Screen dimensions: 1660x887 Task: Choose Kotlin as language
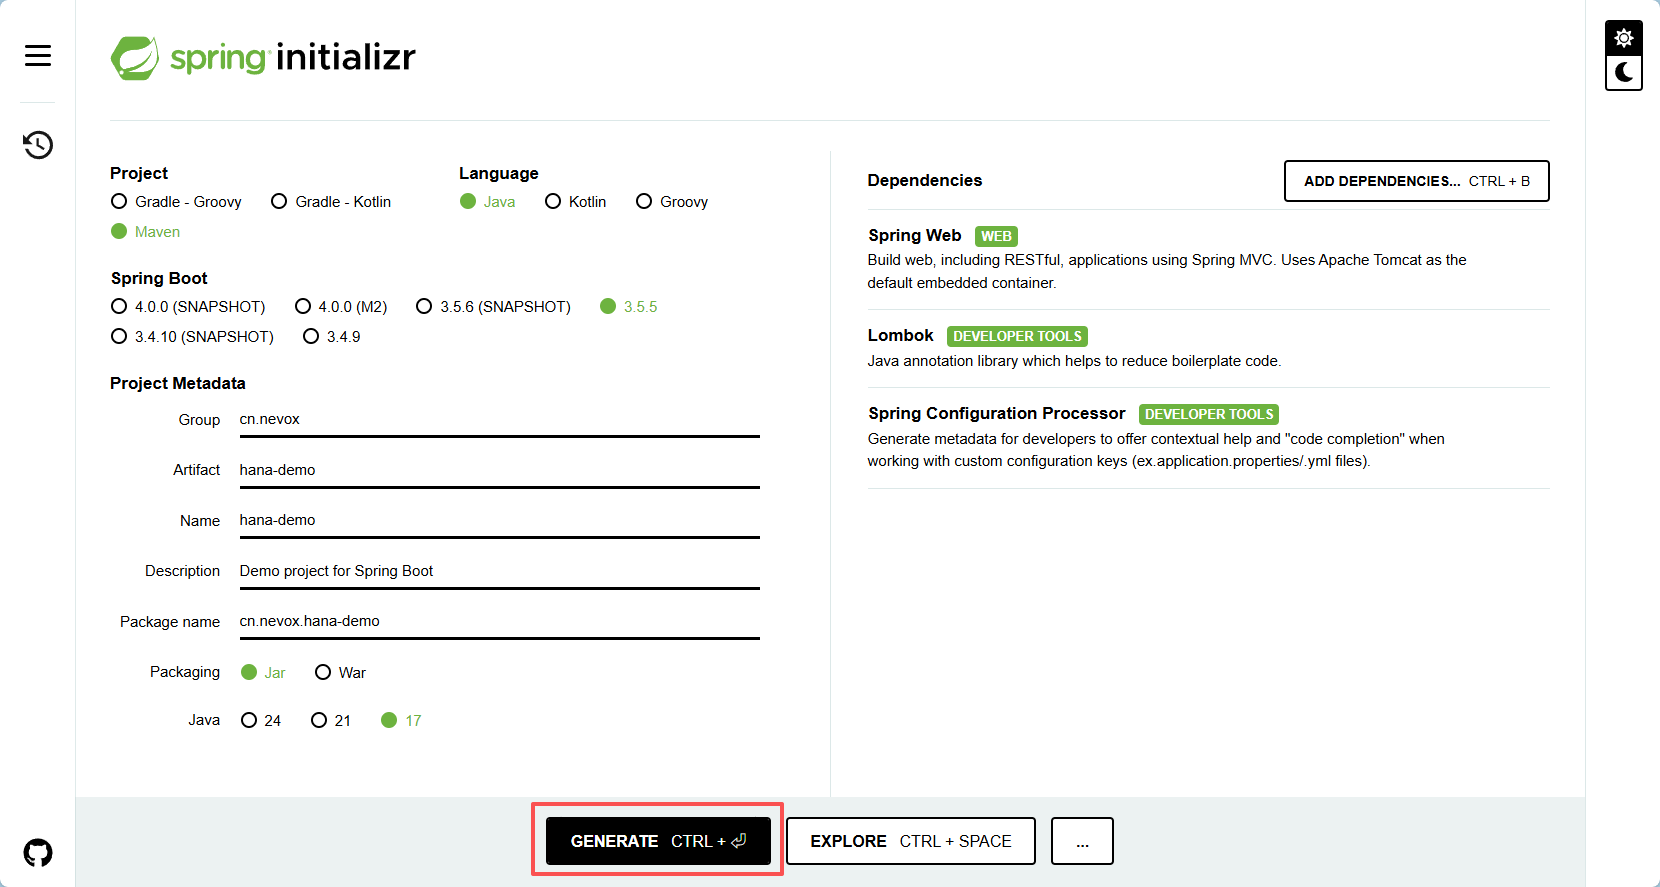pyautogui.click(x=576, y=202)
